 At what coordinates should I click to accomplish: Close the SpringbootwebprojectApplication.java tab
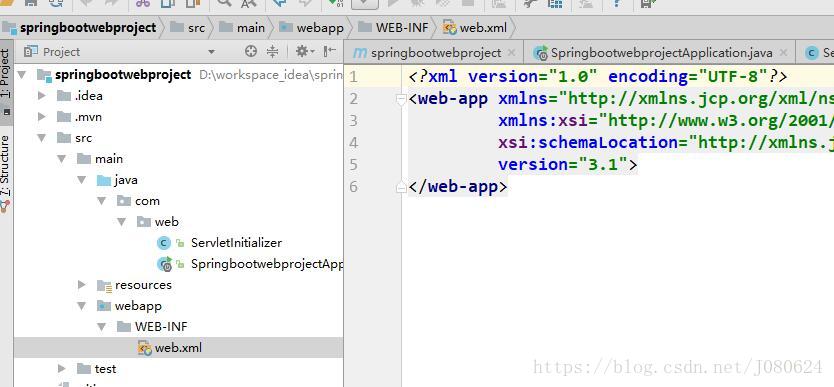click(783, 53)
